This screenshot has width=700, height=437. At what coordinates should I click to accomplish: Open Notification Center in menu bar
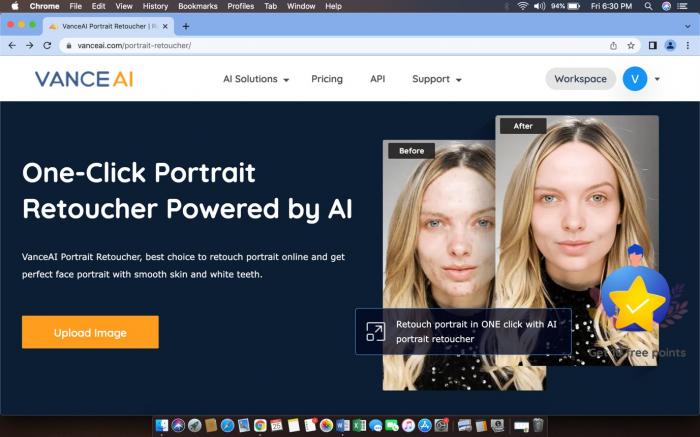(x=682, y=6)
